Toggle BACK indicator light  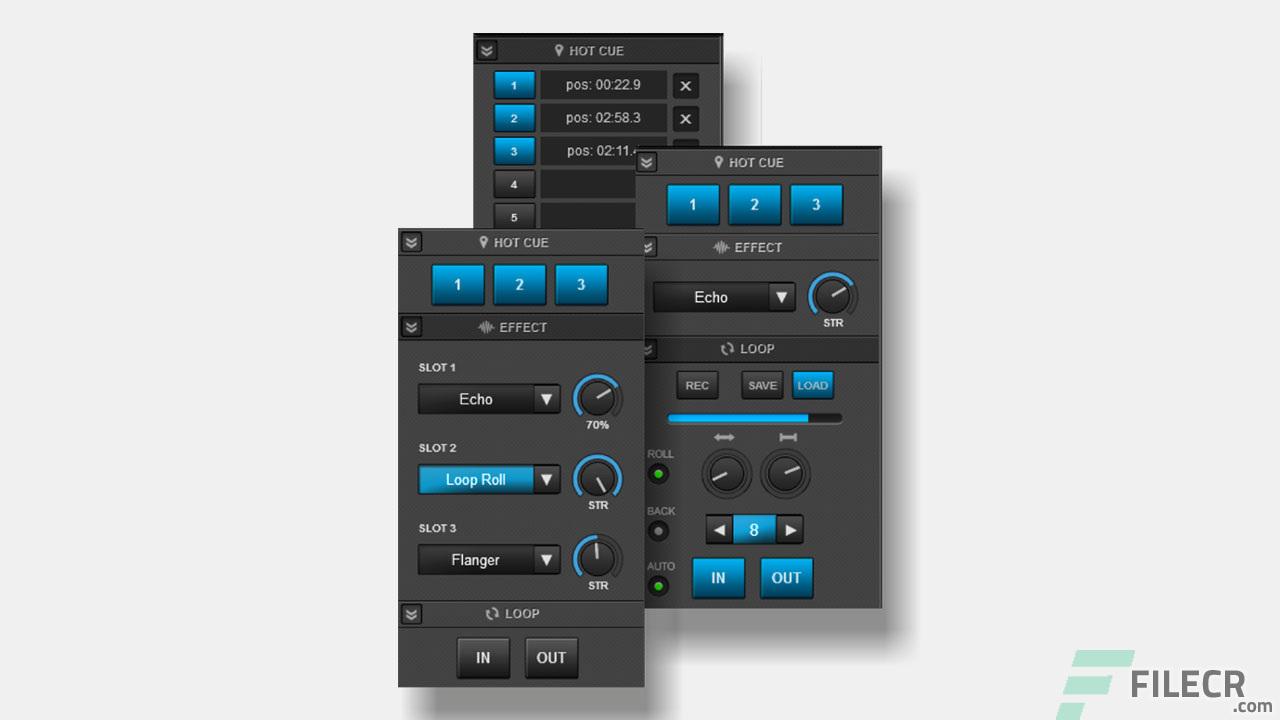point(660,530)
